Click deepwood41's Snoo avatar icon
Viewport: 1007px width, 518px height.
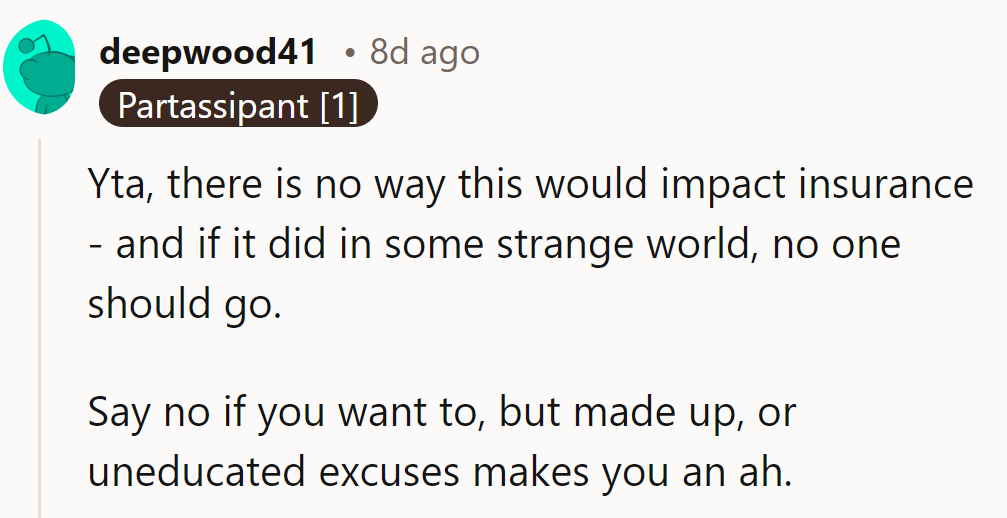click(x=40, y=67)
